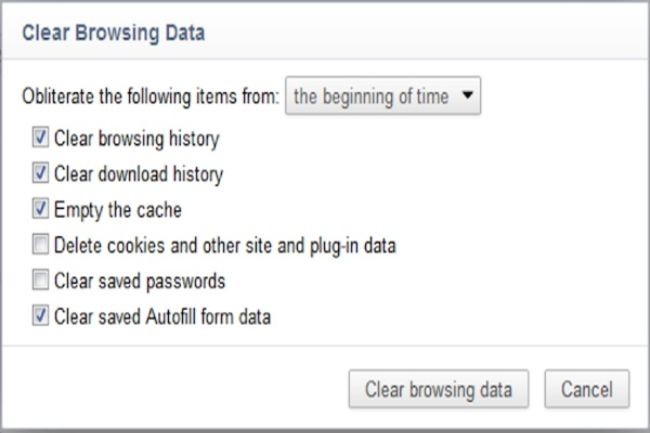Viewport: 650px width, 433px height.
Task: Cancel the Clear Browsing Data dialog
Action: (x=586, y=389)
